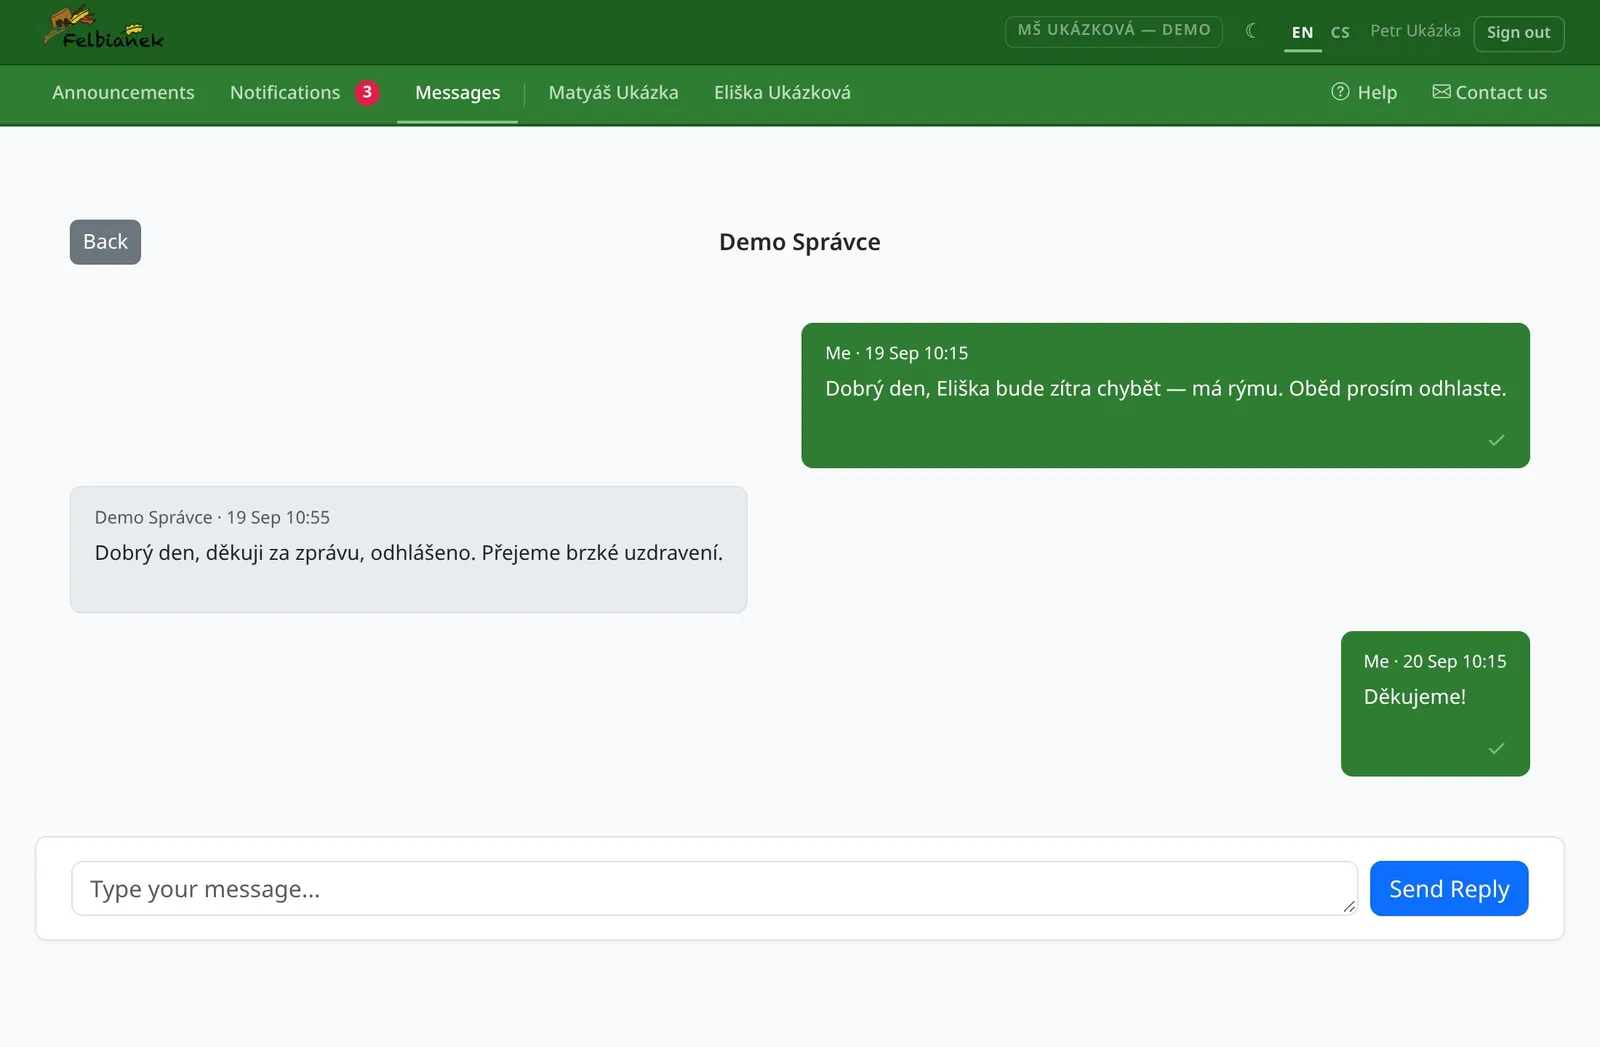Switch language to CS
Screen dimensions: 1600x1047
pos(1340,32)
